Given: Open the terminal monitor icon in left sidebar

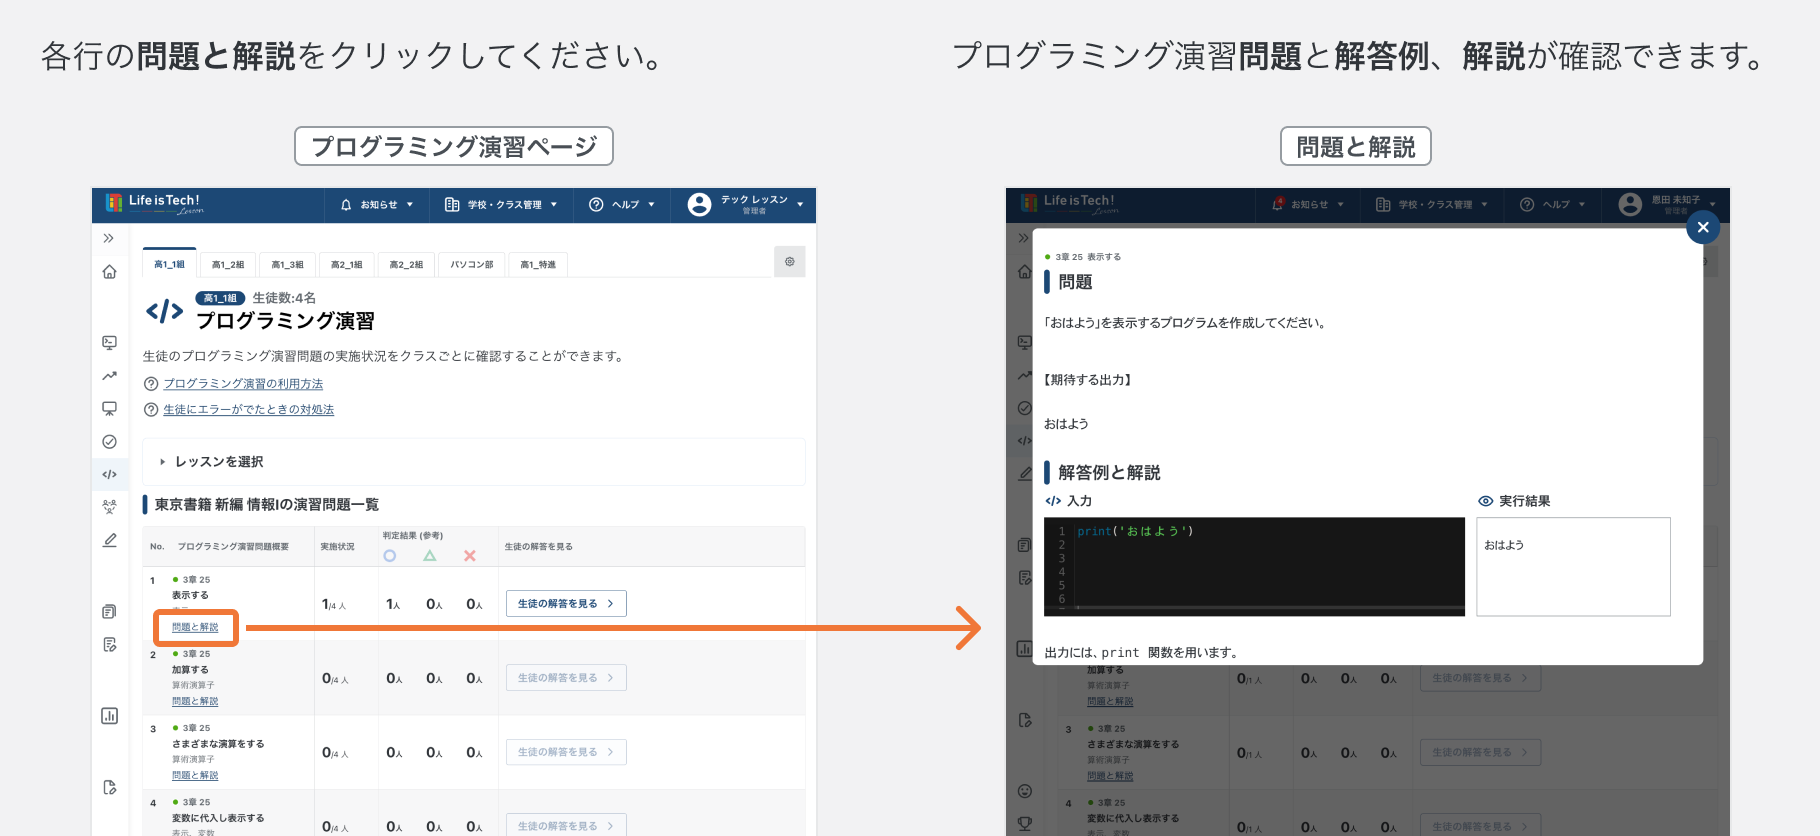Looking at the screenshot, I should pos(110,343).
